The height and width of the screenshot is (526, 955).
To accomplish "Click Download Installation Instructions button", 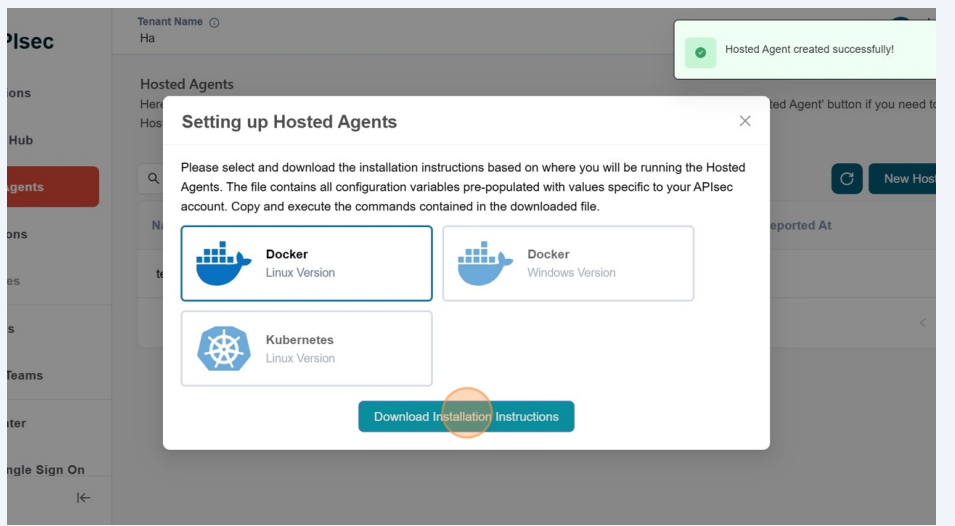I will (x=466, y=416).
